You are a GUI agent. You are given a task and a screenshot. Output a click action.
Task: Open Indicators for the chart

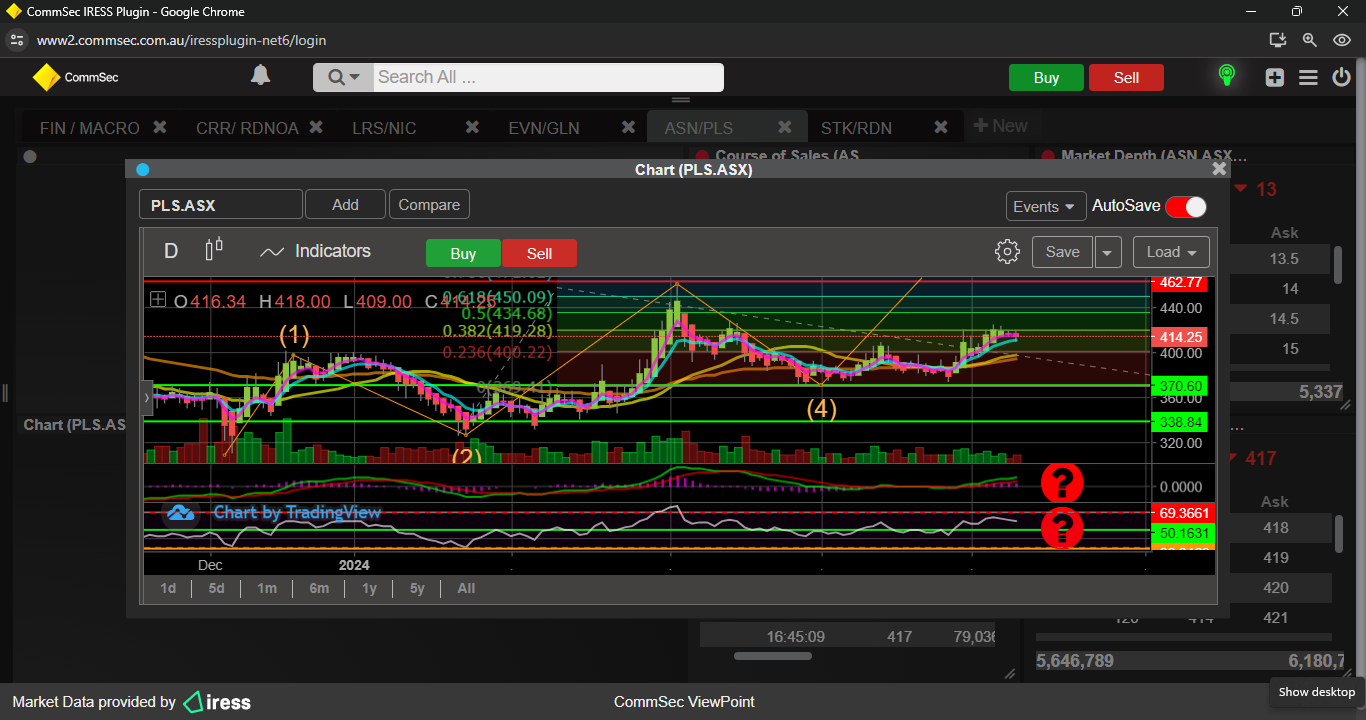315,252
